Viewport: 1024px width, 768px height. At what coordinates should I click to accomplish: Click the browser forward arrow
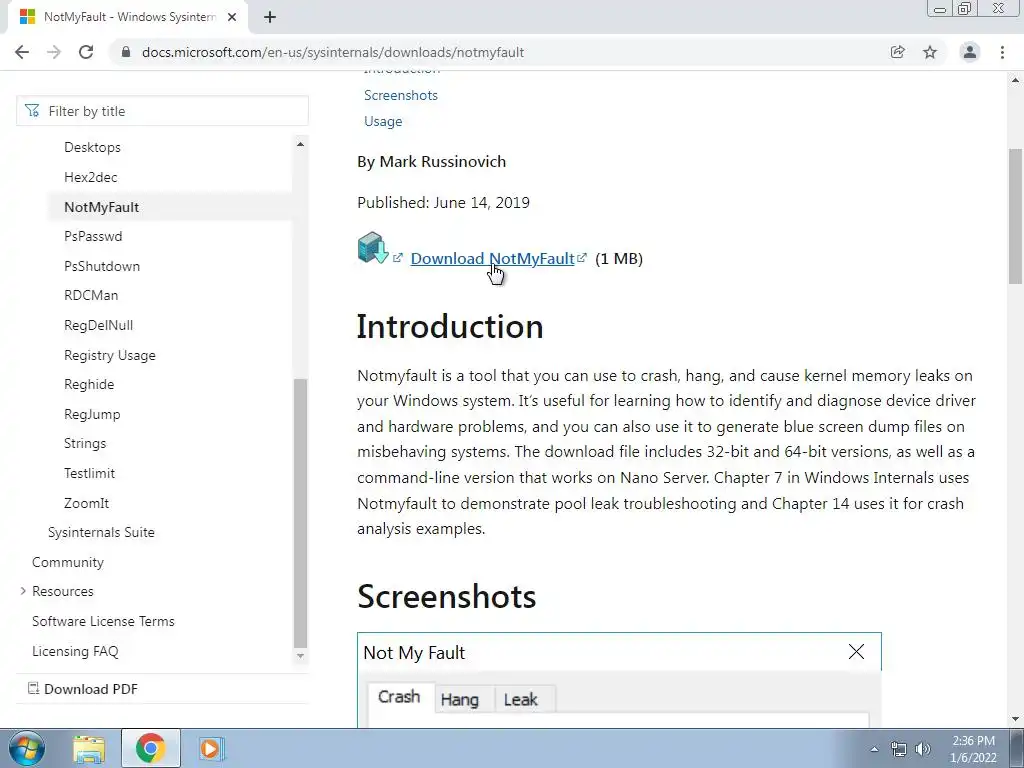click(x=54, y=52)
